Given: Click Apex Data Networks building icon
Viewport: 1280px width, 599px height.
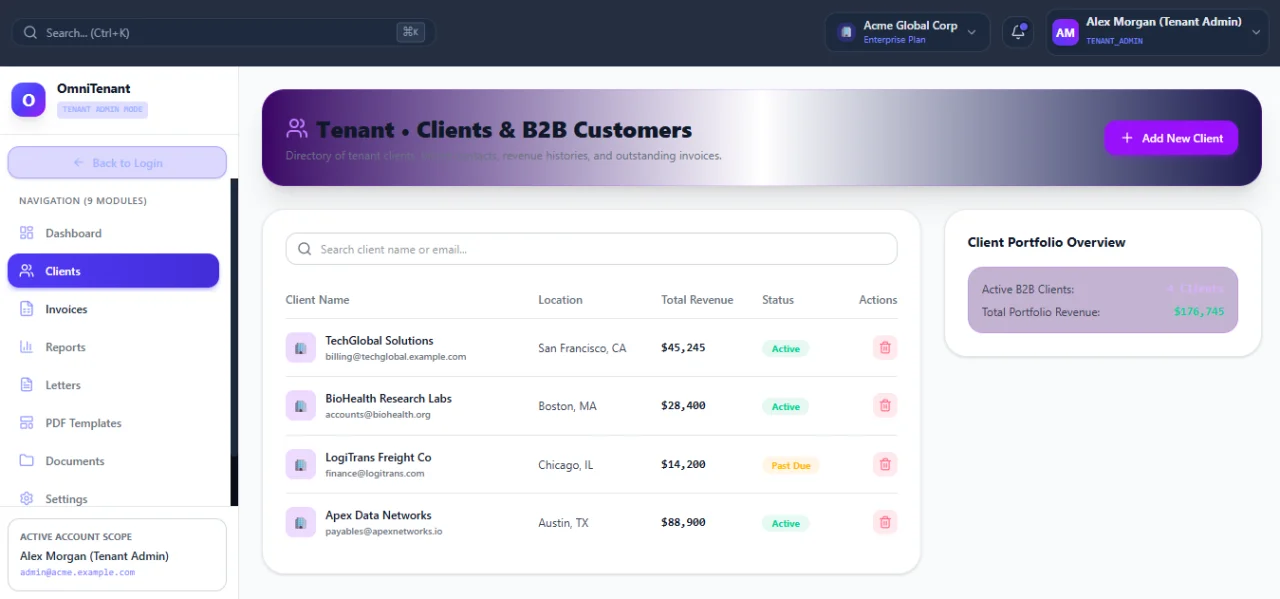Looking at the screenshot, I should pos(300,522).
